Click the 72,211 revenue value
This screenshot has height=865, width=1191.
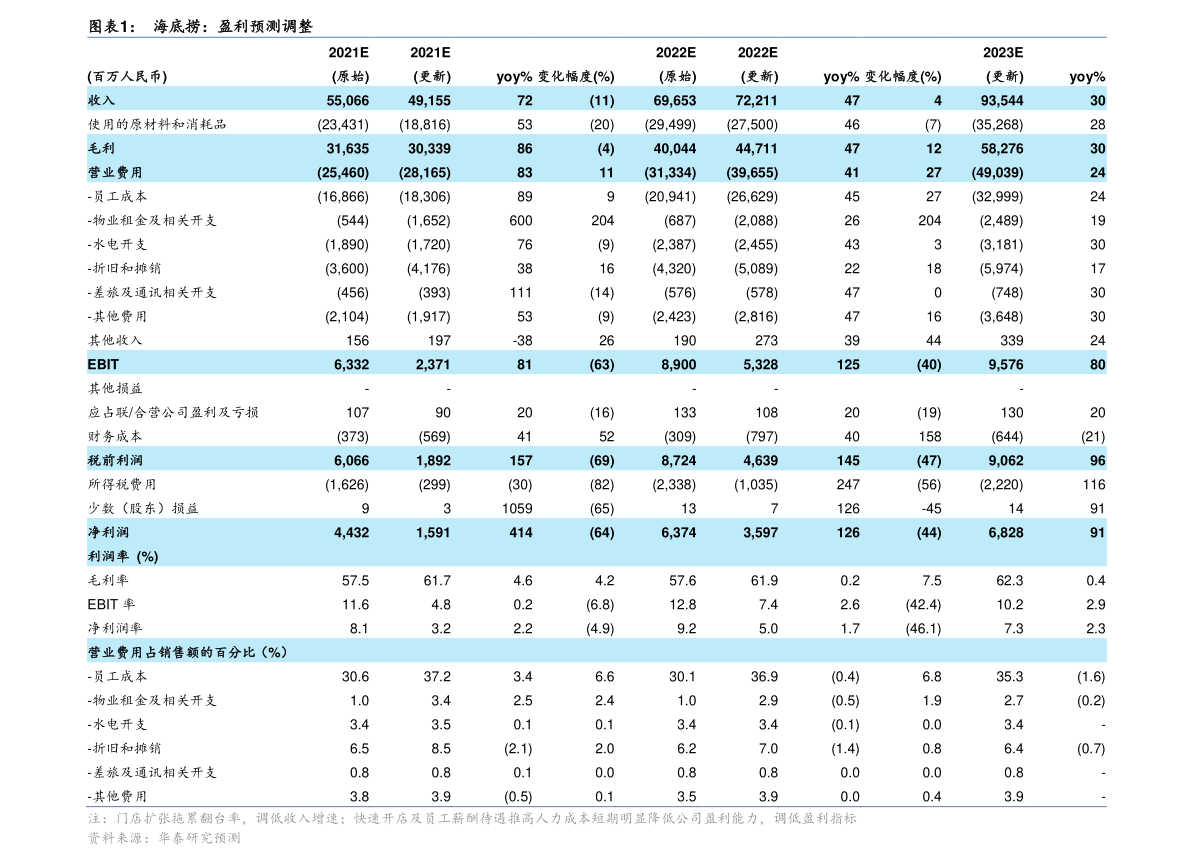[x=757, y=100]
